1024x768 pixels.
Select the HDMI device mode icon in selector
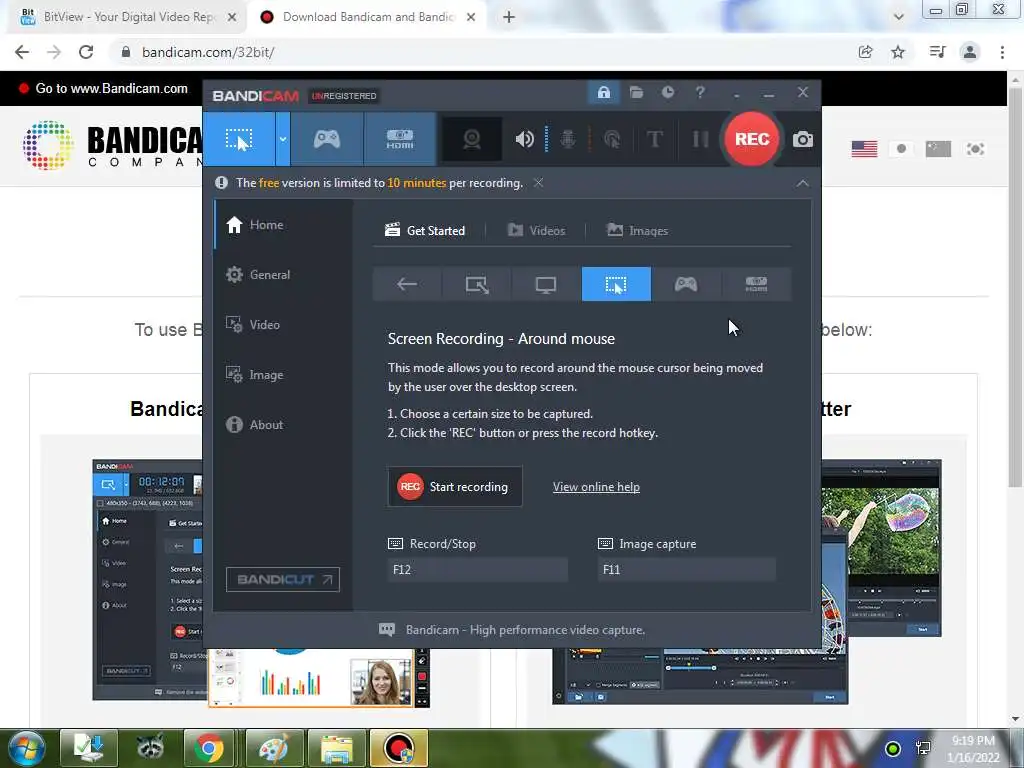[x=756, y=284]
